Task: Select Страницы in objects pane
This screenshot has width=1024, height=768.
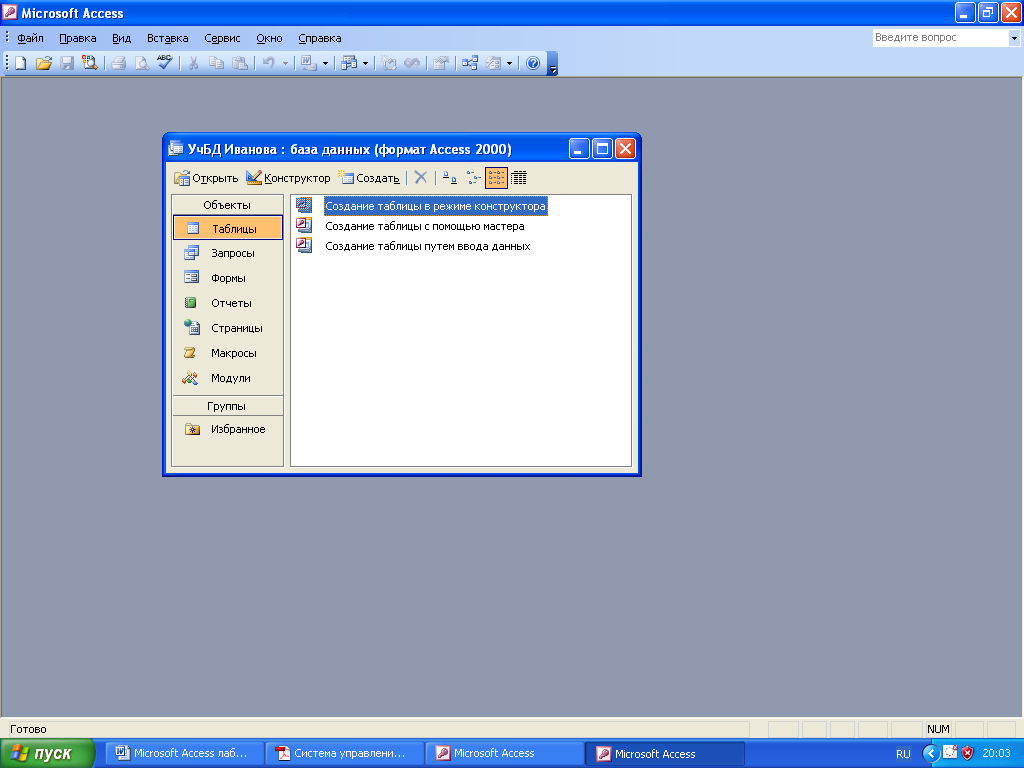Action: click(x=227, y=328)
